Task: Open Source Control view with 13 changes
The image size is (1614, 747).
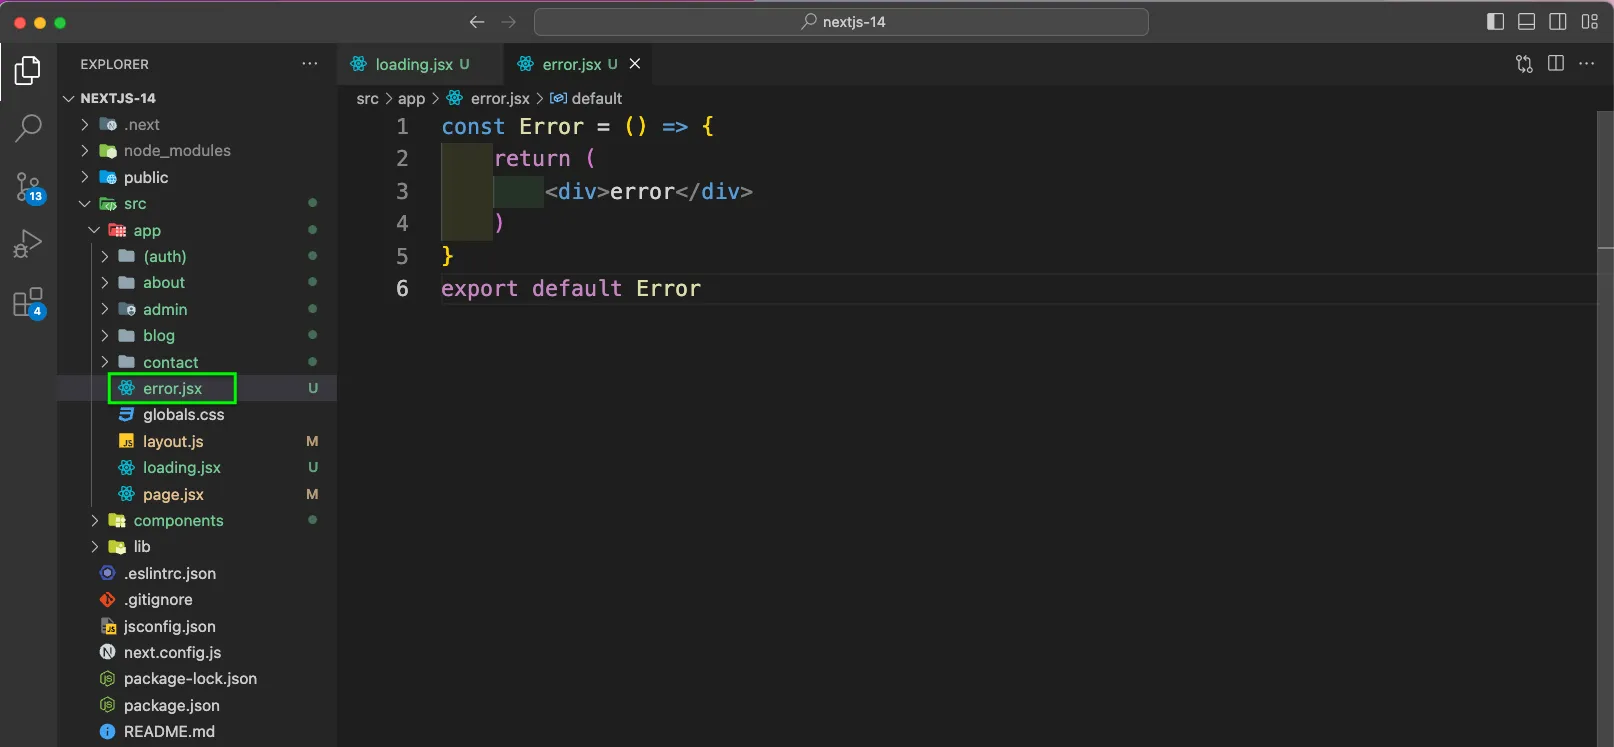Action: (29, 187)
